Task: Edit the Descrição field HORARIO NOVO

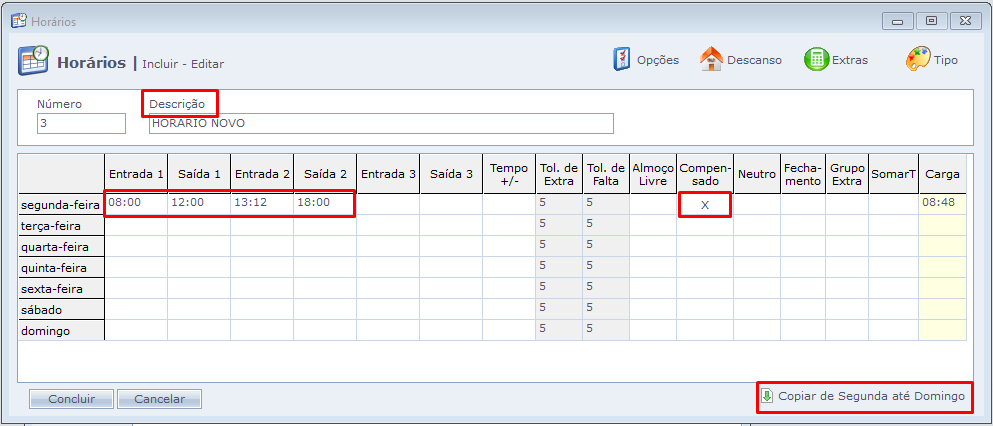Action: tap(380, 123)
